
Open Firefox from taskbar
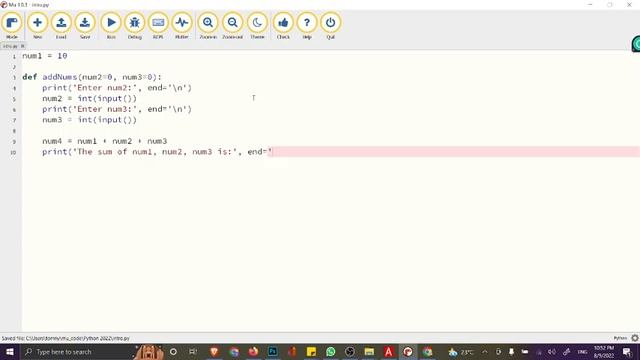pyautogui.click(x=253, y=351)
